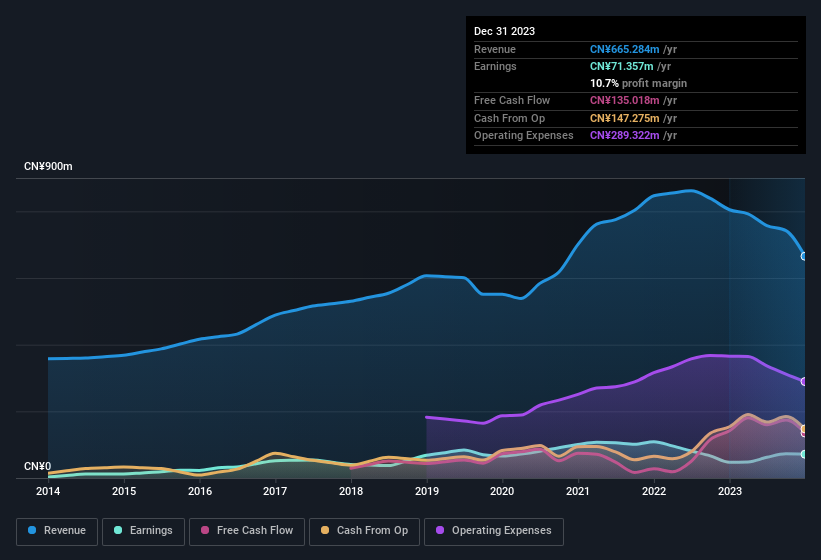
Task: Select the 2020 label on the x-axis
Action: tap(502, 491)
